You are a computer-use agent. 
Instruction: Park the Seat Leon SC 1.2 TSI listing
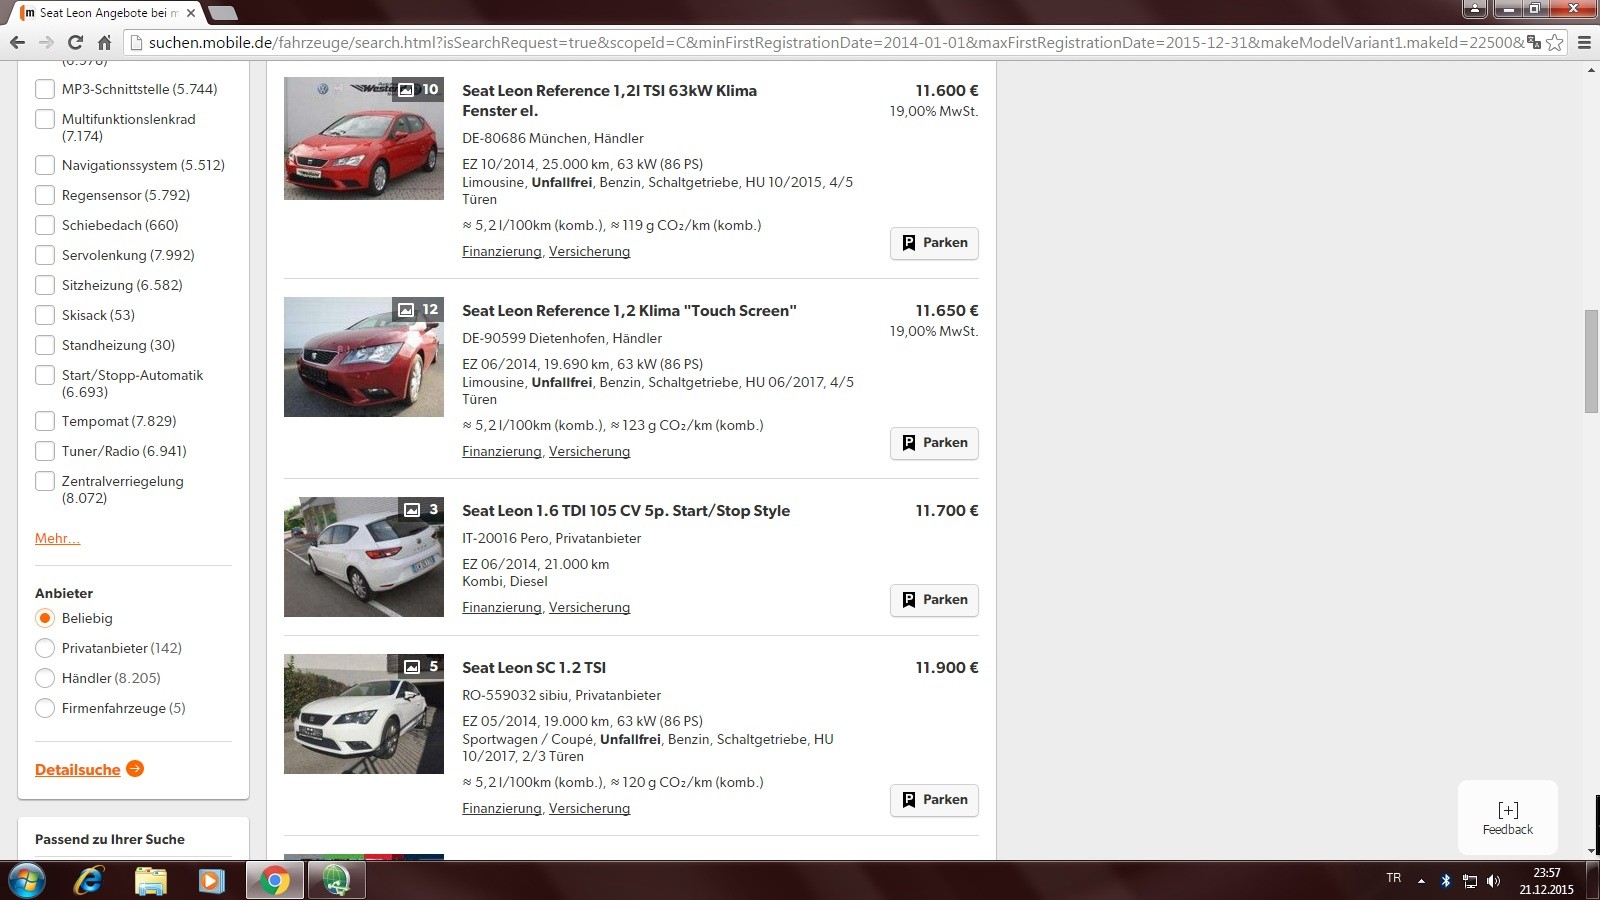[x=934, y=800]
